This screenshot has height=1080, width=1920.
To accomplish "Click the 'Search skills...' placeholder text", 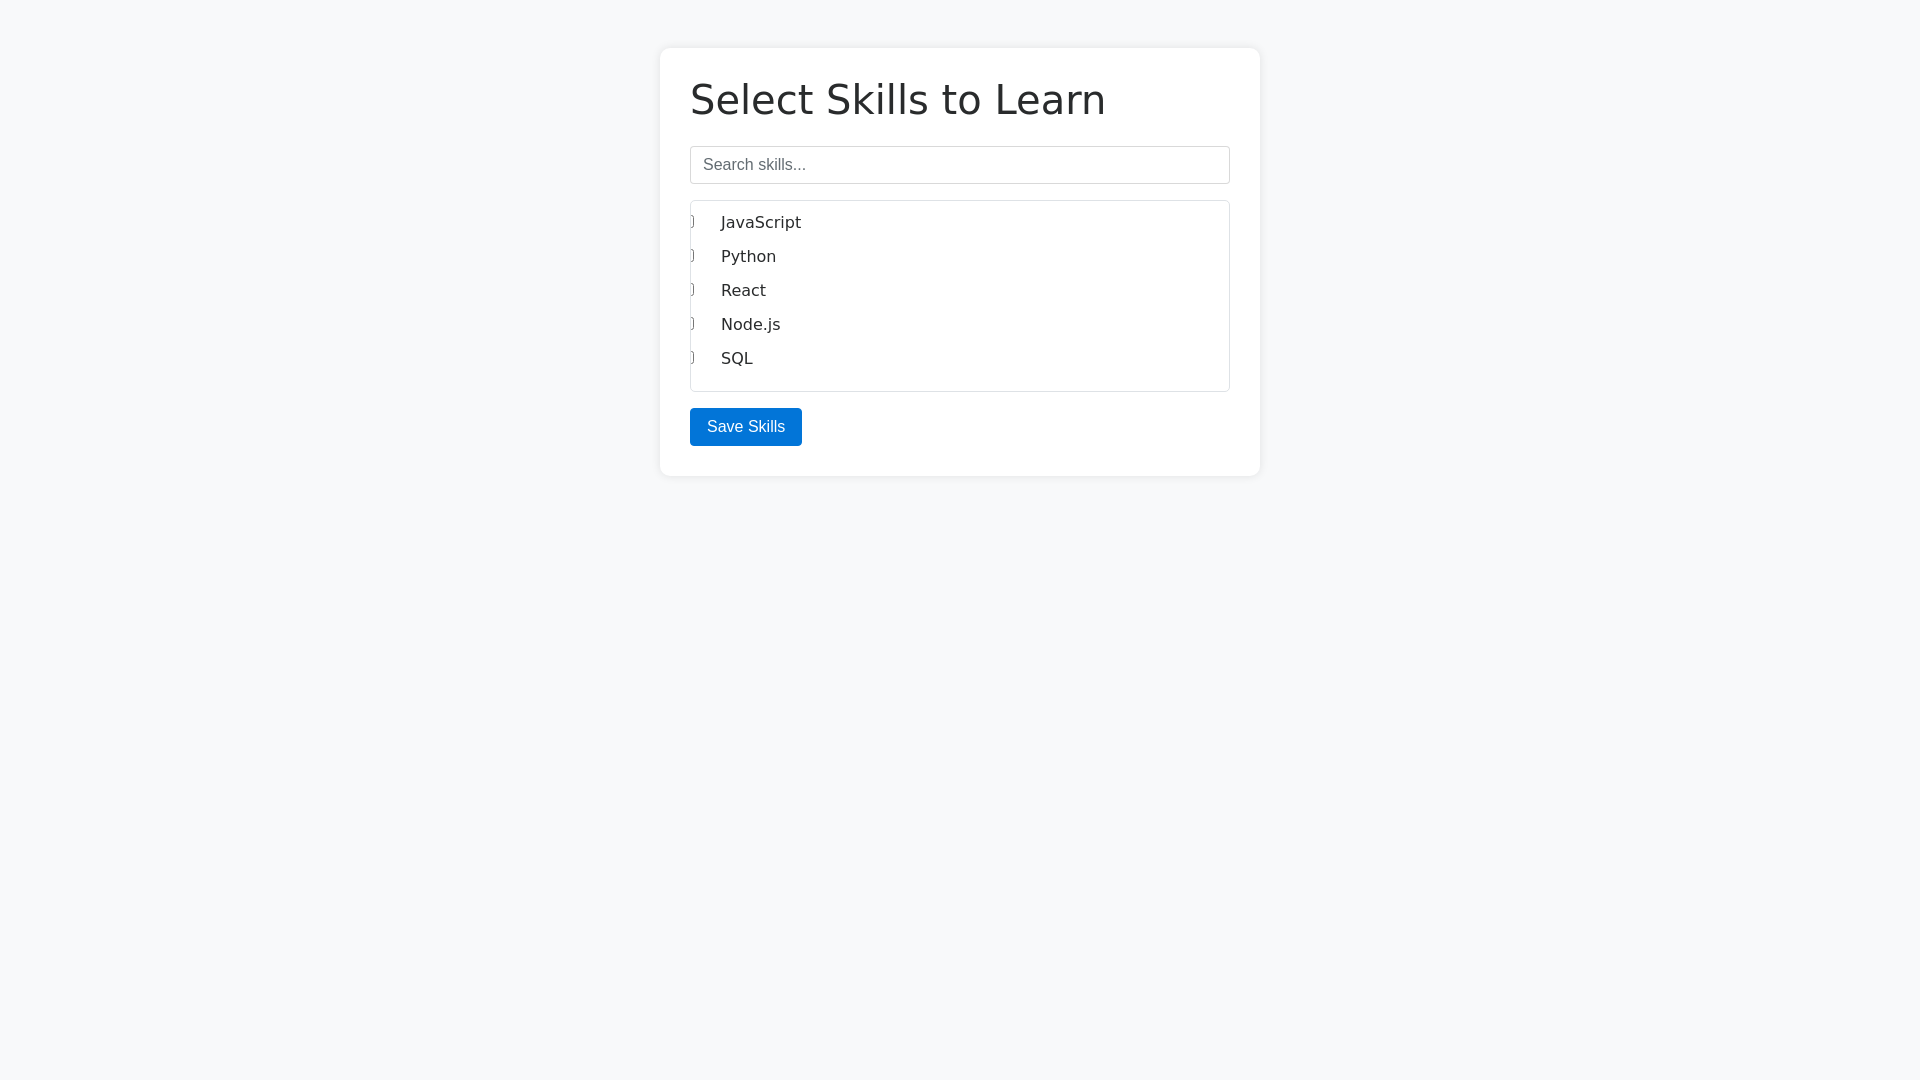I will [754, 165].
